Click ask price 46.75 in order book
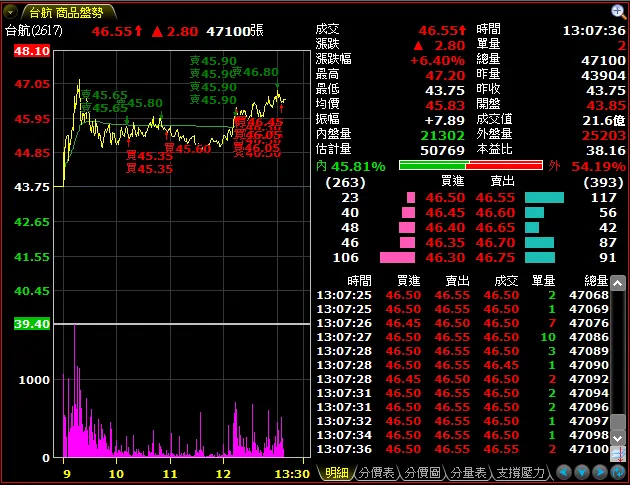630x485 pixels. click(495, 258)
